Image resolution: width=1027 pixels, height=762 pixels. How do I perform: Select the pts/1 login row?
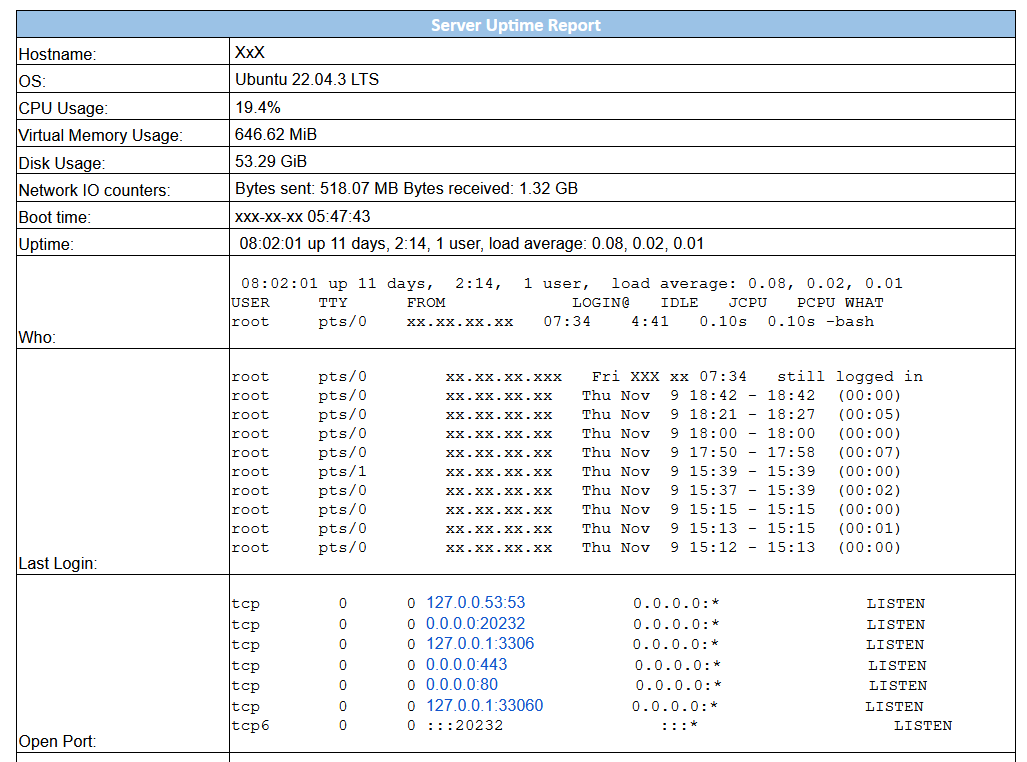[x=567, y=472]
